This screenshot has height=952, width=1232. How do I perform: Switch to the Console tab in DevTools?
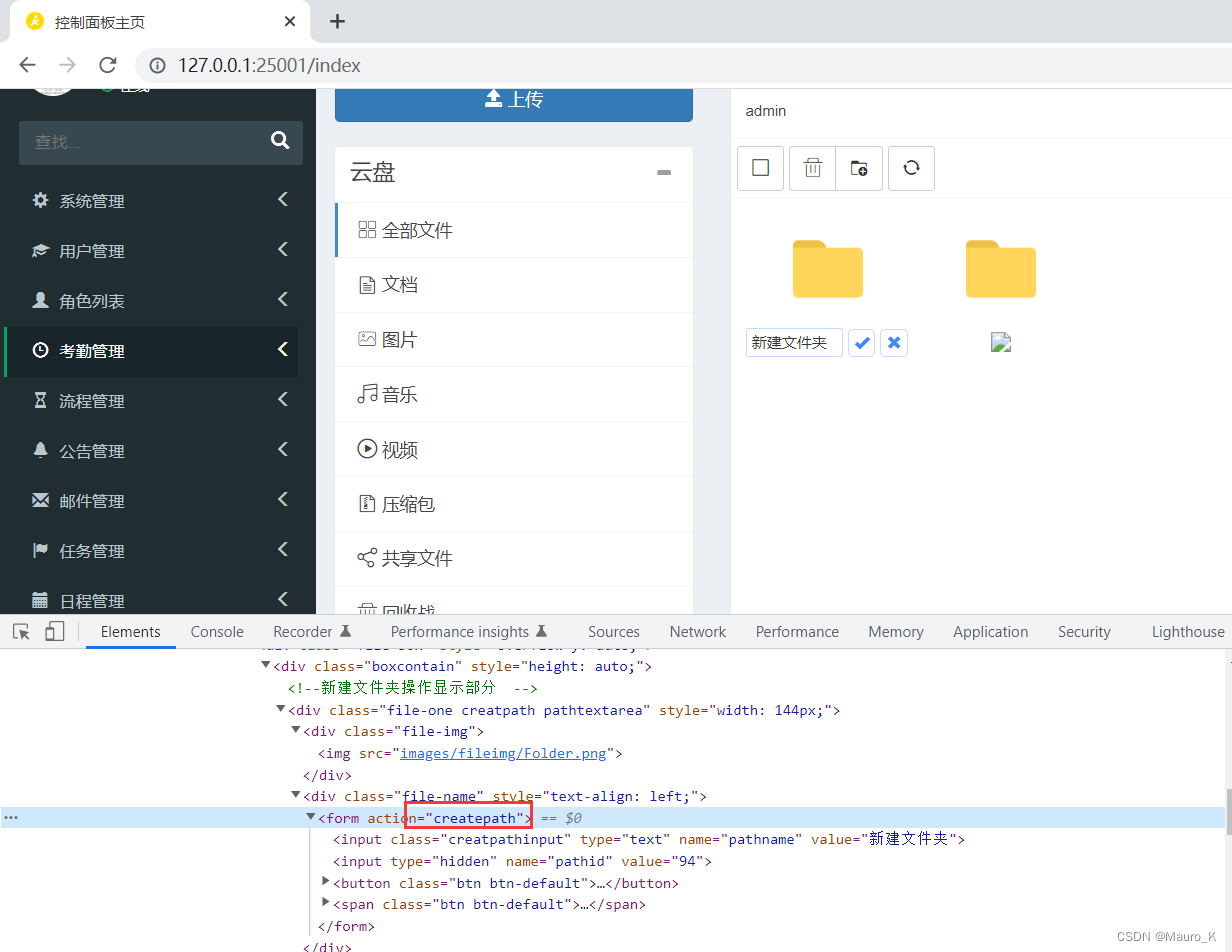pyautogui.click(x=216, y=631)
